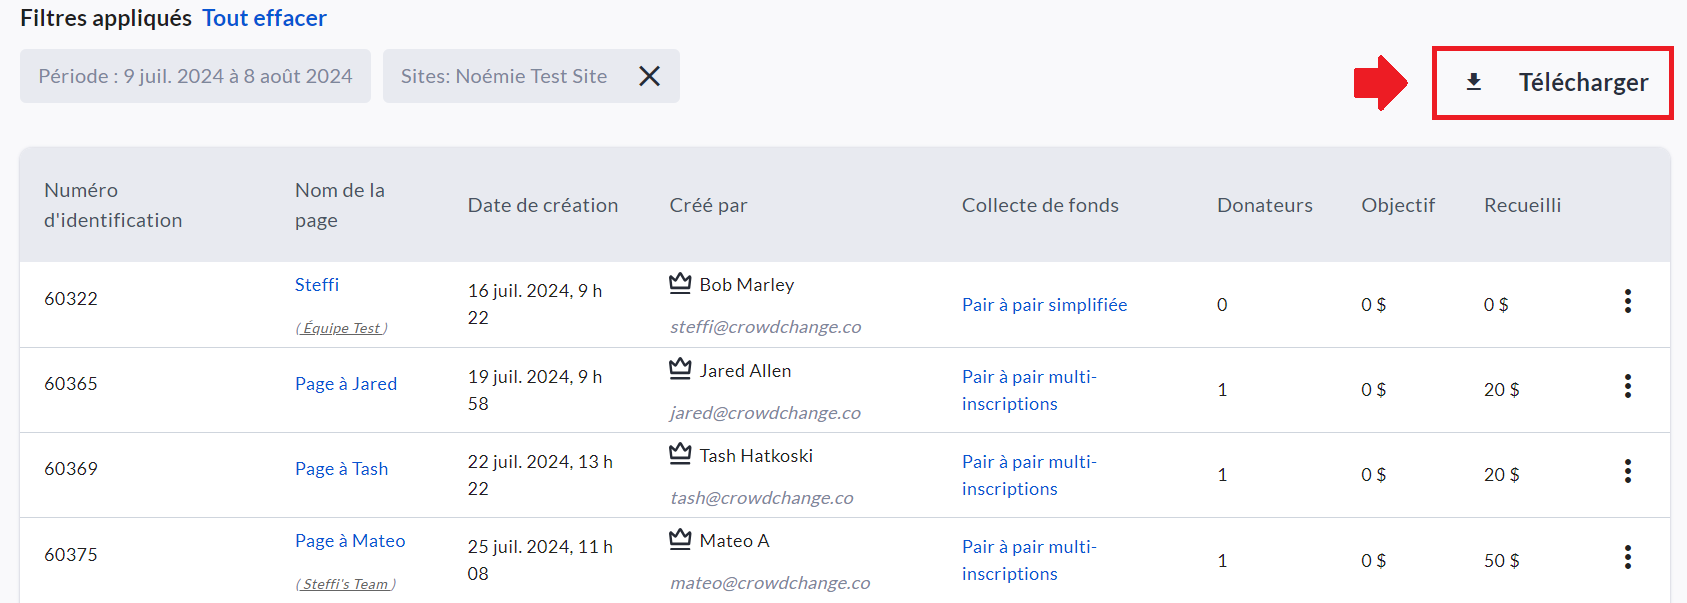Remove the Noémie Test Site filter
1687x603 pixels.
[649, 76]
